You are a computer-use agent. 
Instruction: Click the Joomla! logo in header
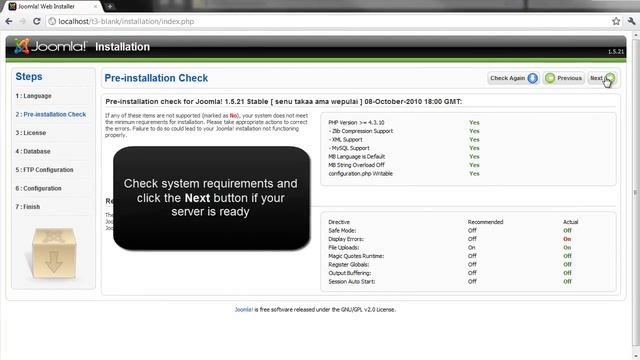coord(50,46)
